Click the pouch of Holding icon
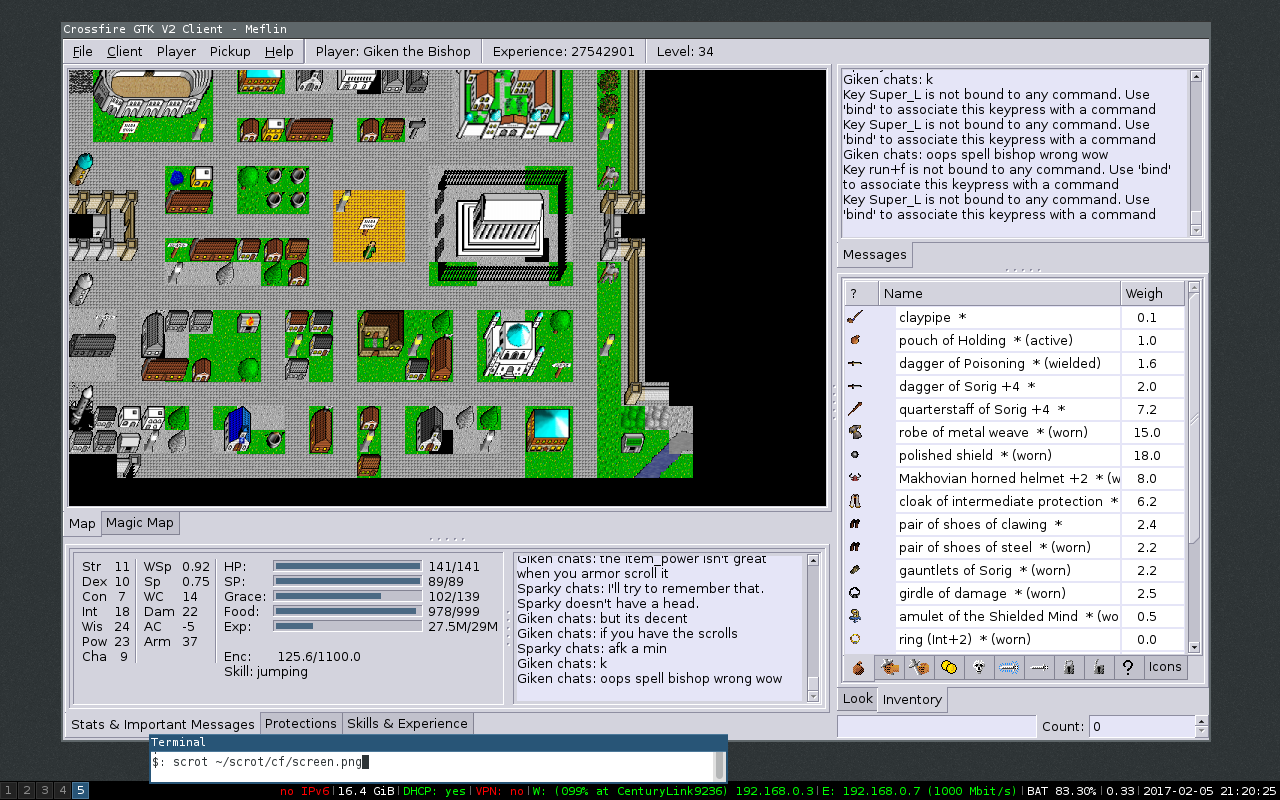The width and height of the screenshot is (1280, 800). point(855,340)
